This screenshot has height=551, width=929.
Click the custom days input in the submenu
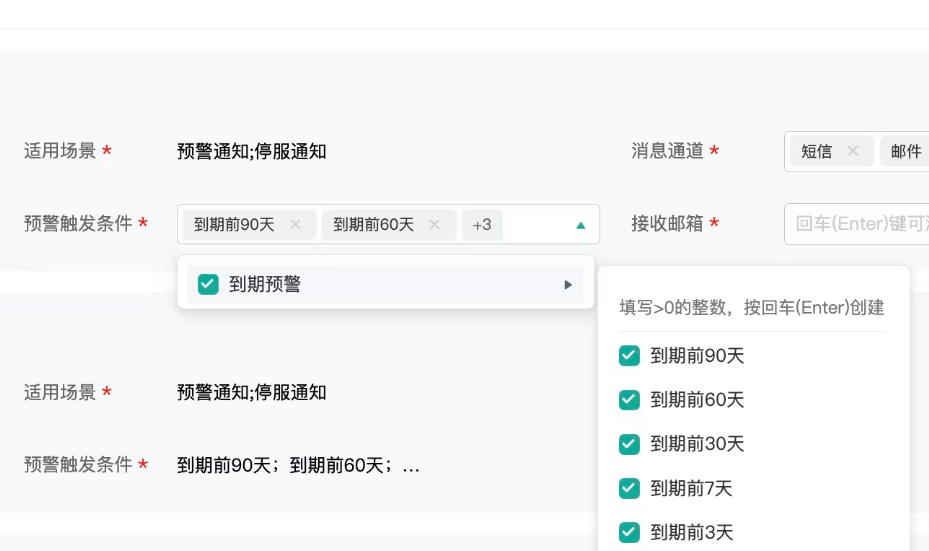click(x=752, y=307)
